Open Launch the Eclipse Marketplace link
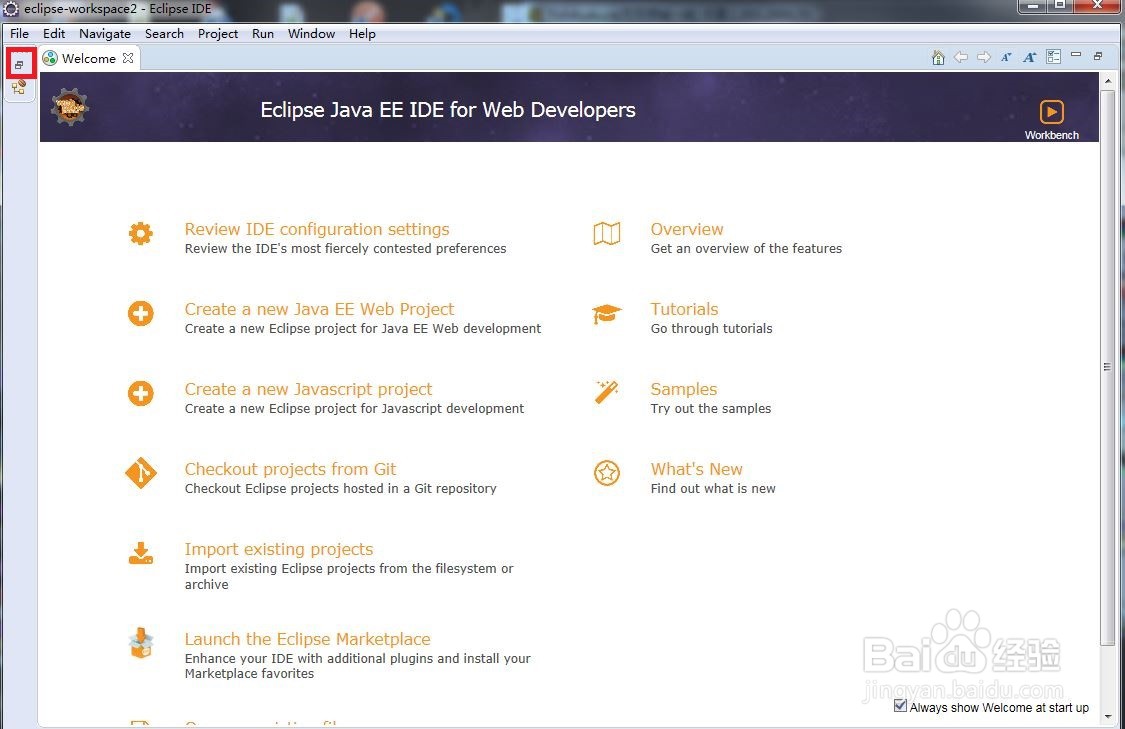Image resolution: width=1125 pixels, height=729 pixels. (x=308, y=639)
